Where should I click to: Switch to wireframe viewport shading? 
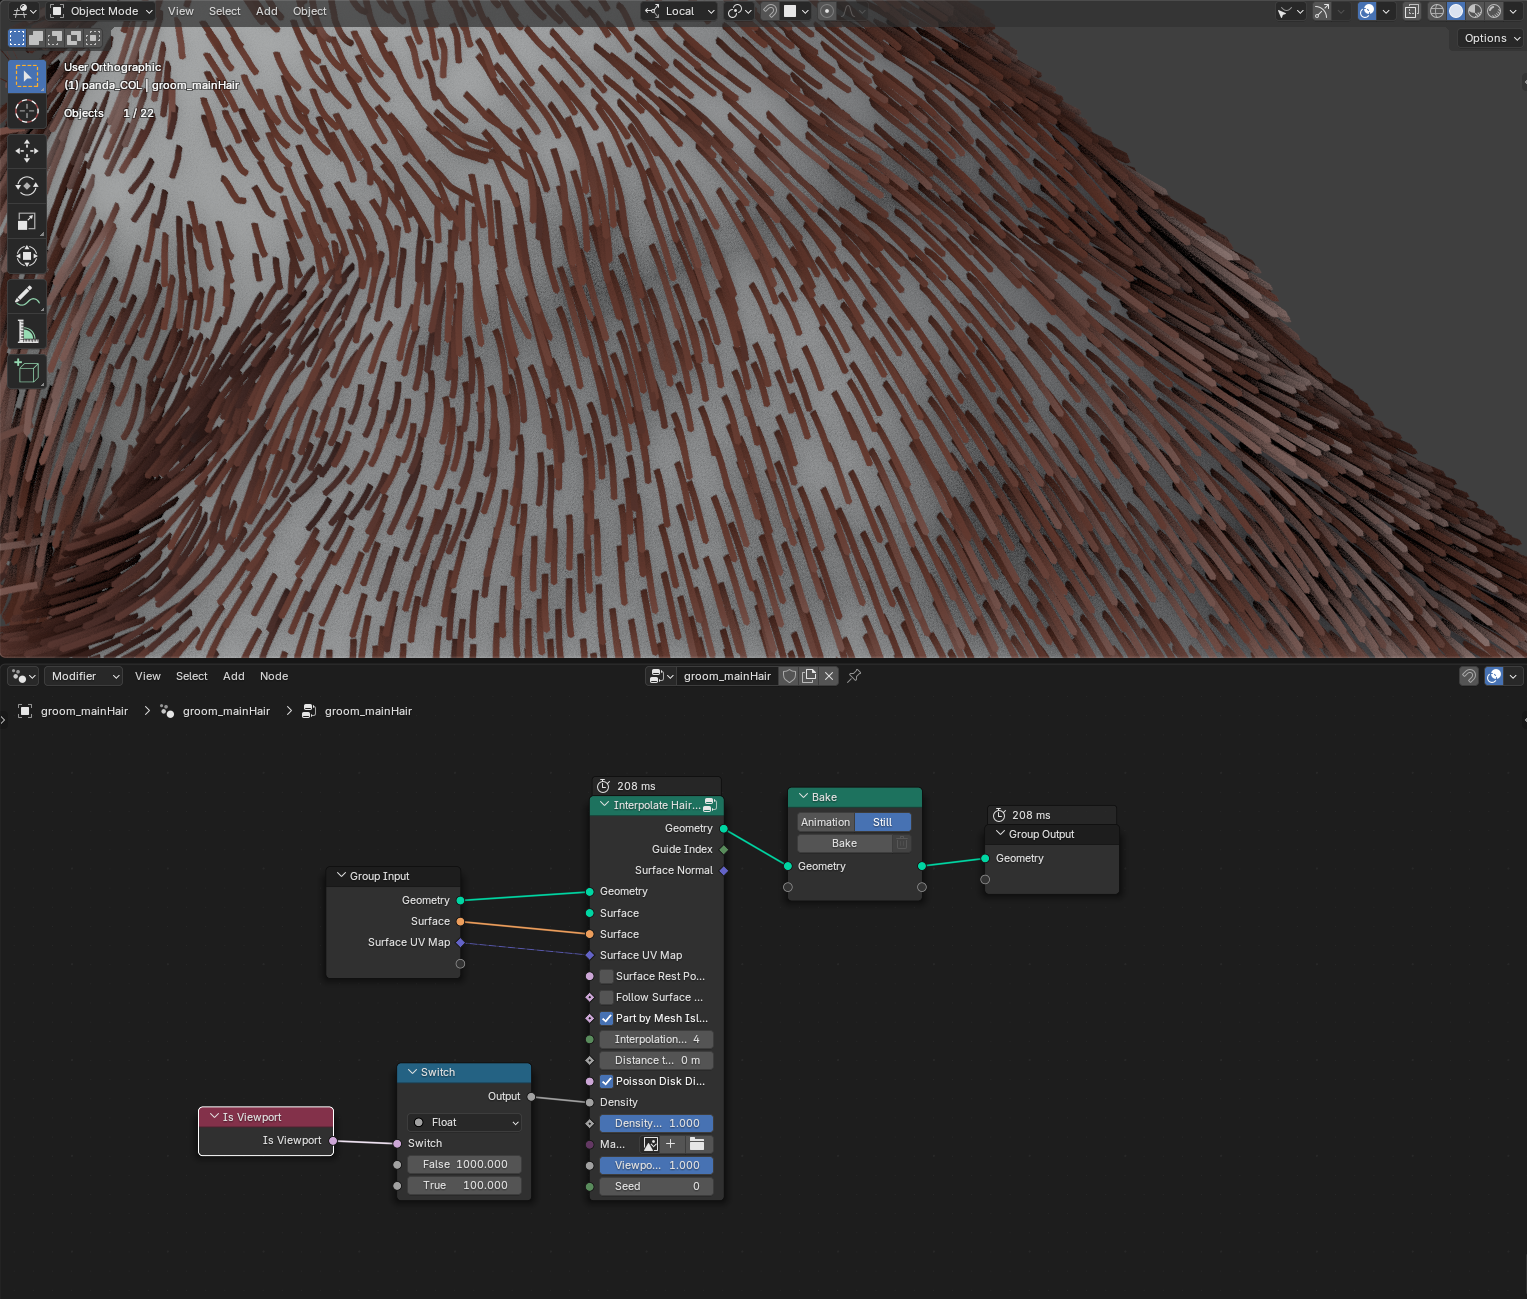[x=1437, y=11]
